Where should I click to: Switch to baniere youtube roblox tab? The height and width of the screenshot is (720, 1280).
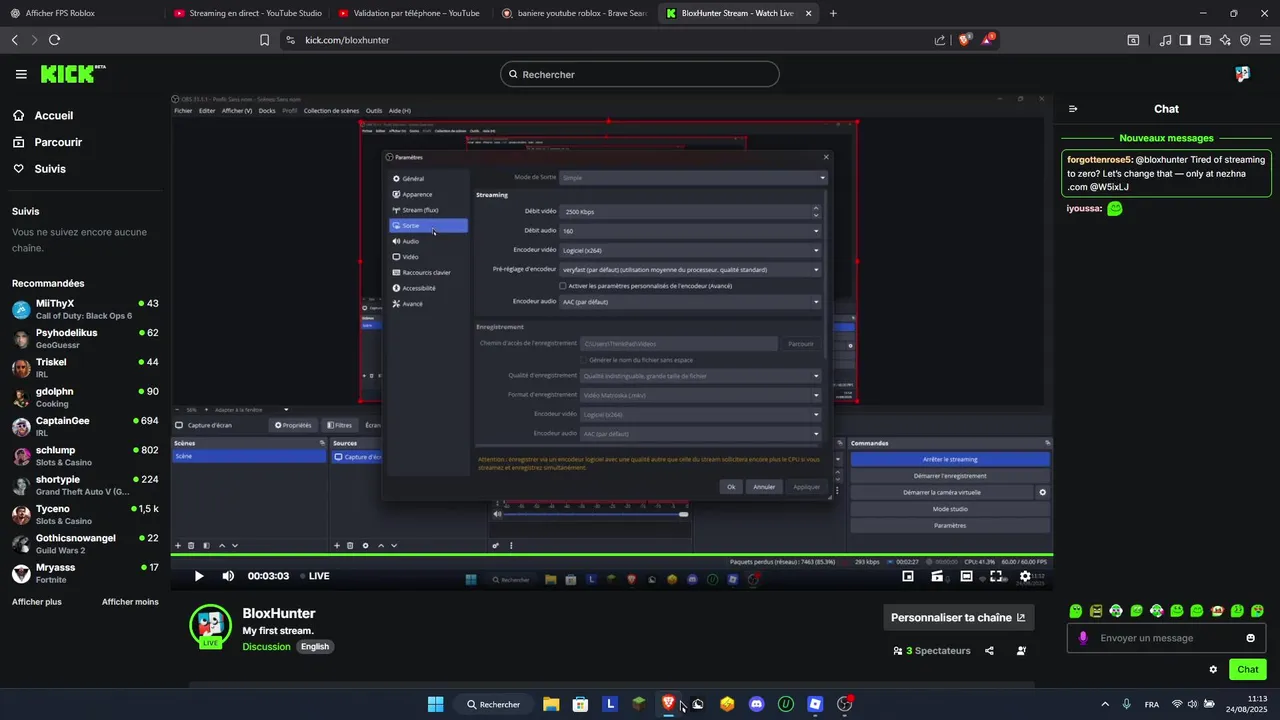pyautogui.click(x=574, y=13)
